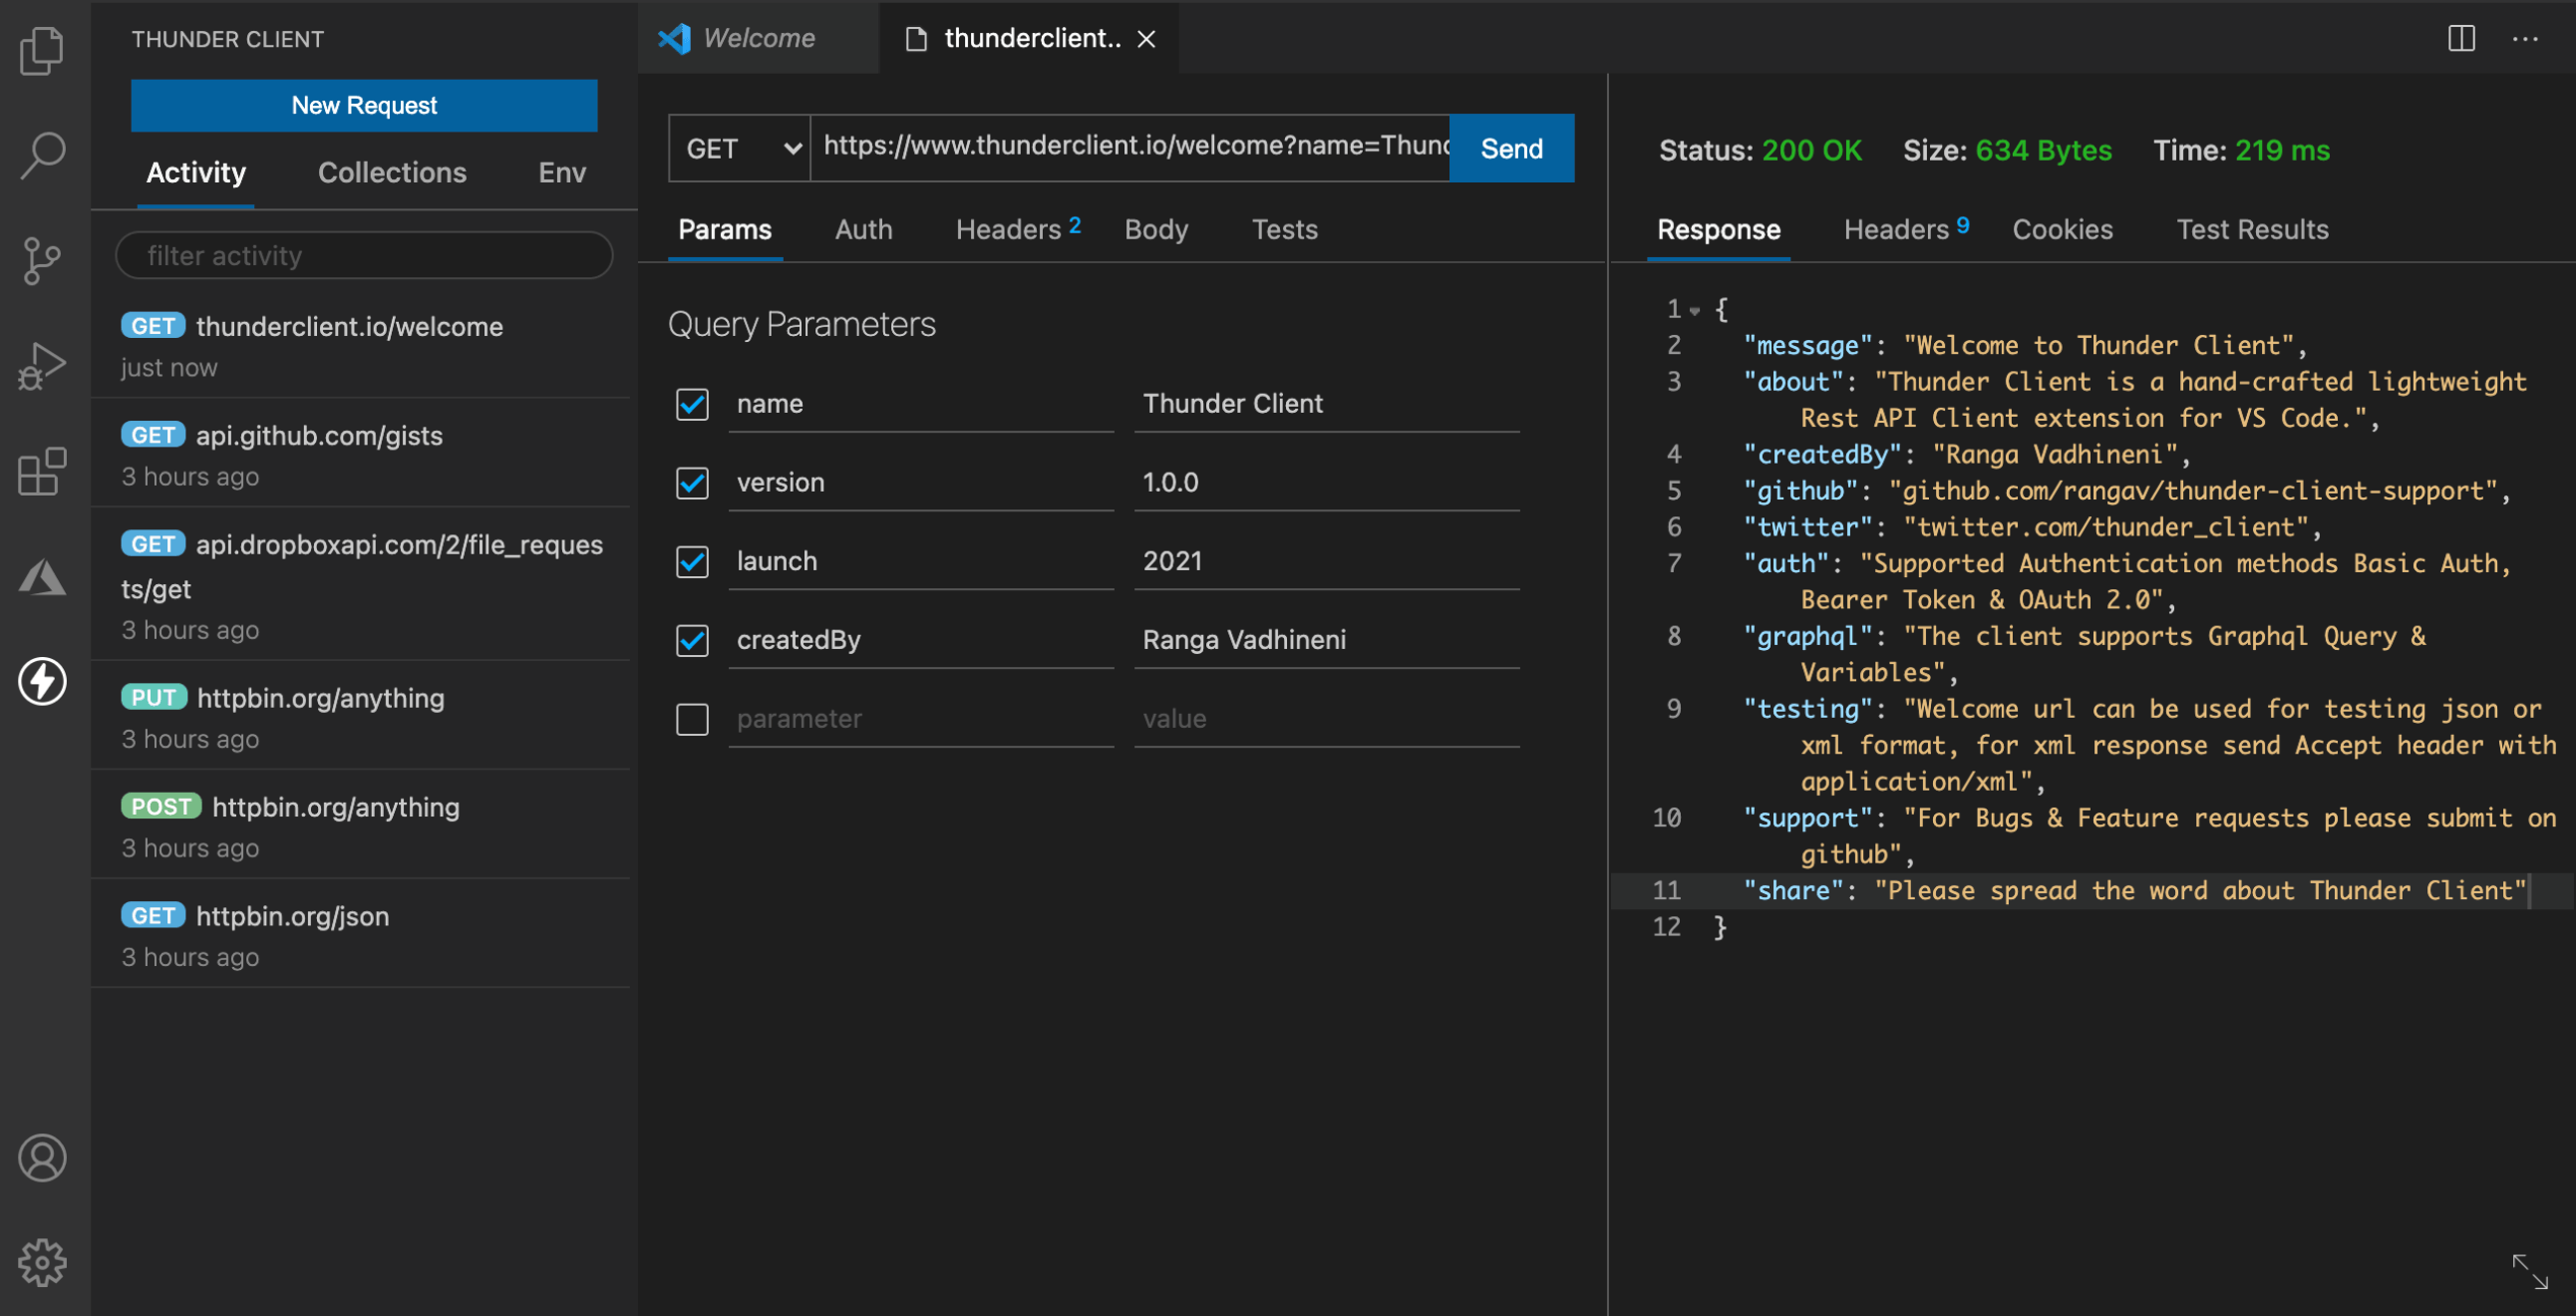
Task: Click the Send button
Action: pos(1511,149)
